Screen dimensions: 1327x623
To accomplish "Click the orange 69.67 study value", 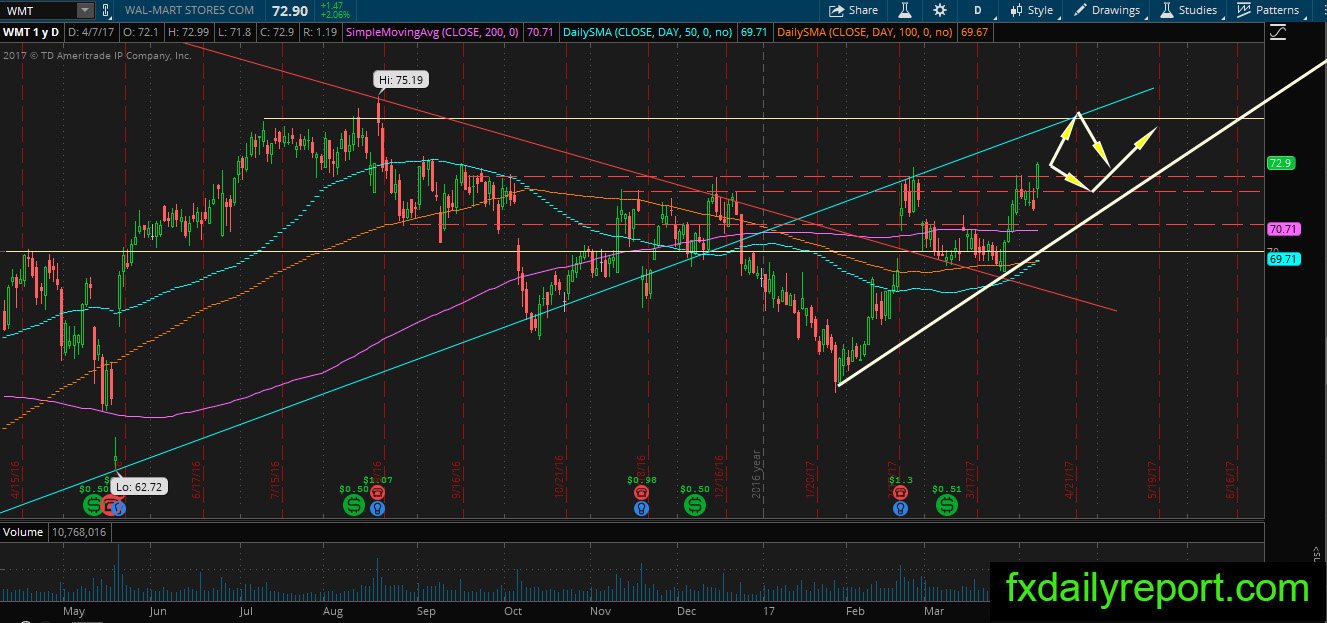I will pos(976,33).
